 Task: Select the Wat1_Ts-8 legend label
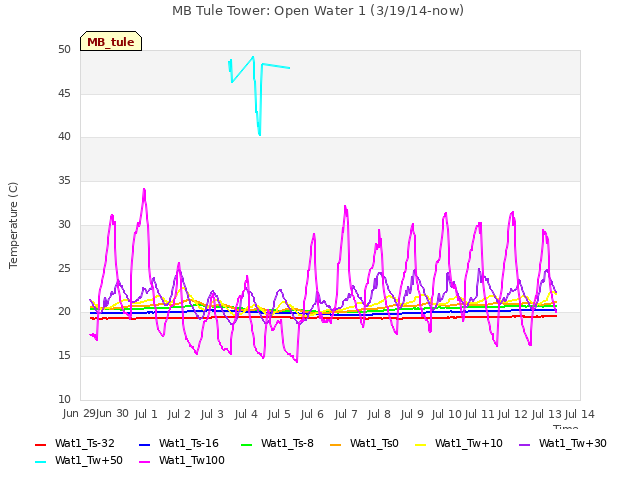287,444
